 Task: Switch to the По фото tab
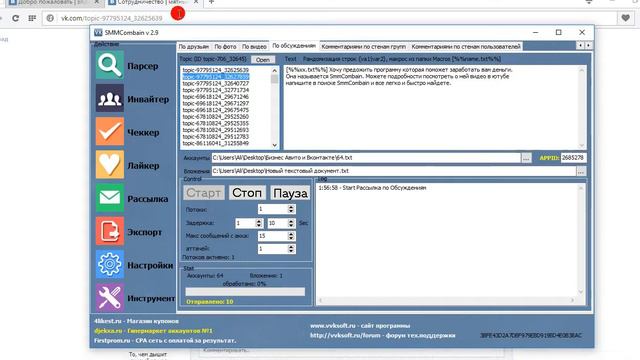pyautogui.click(x=225, y=47)
